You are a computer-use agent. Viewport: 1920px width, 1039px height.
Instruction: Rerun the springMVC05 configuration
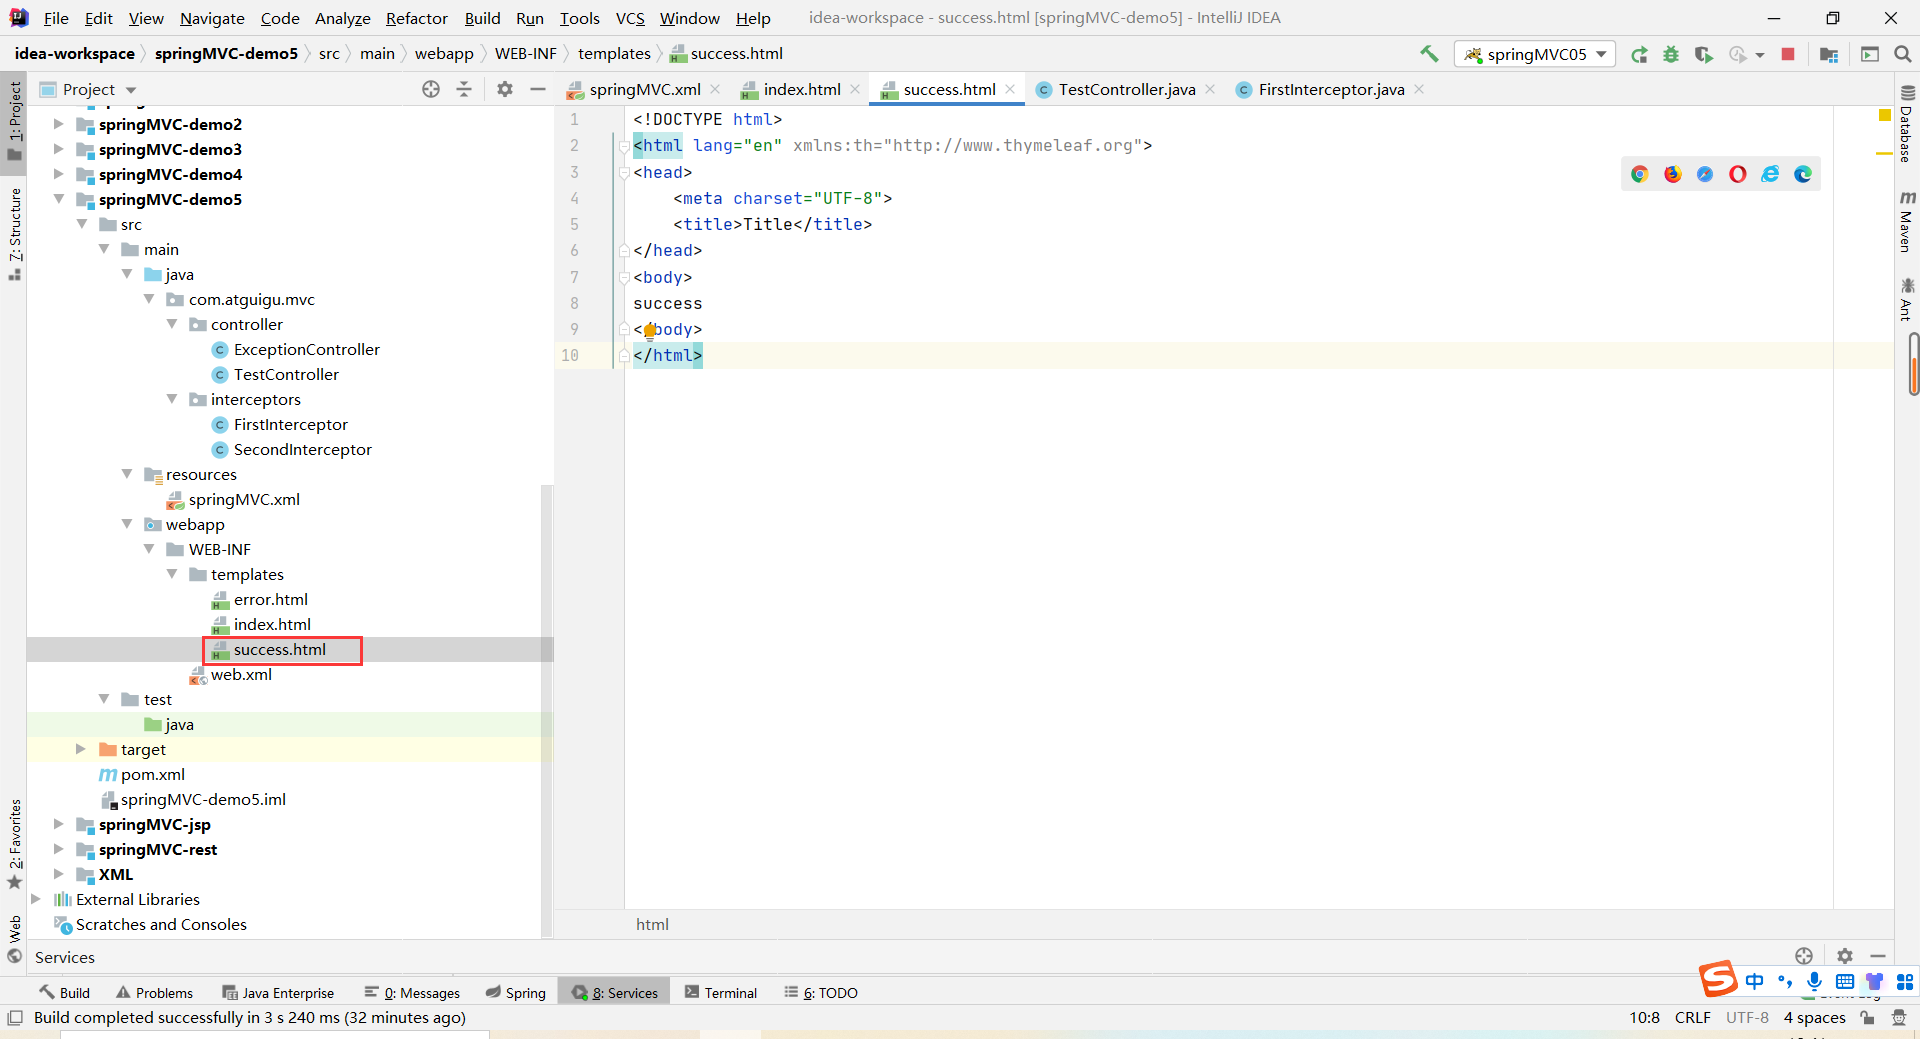coord(1639,54)
